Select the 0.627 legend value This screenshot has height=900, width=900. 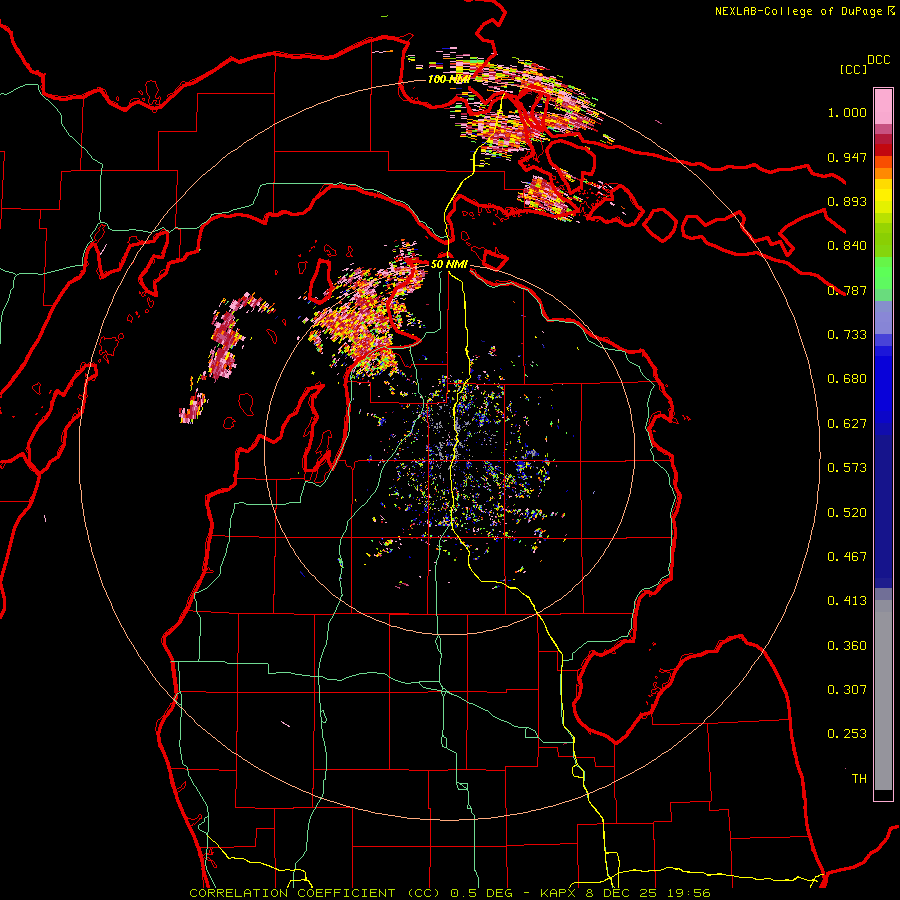(847, 424)
